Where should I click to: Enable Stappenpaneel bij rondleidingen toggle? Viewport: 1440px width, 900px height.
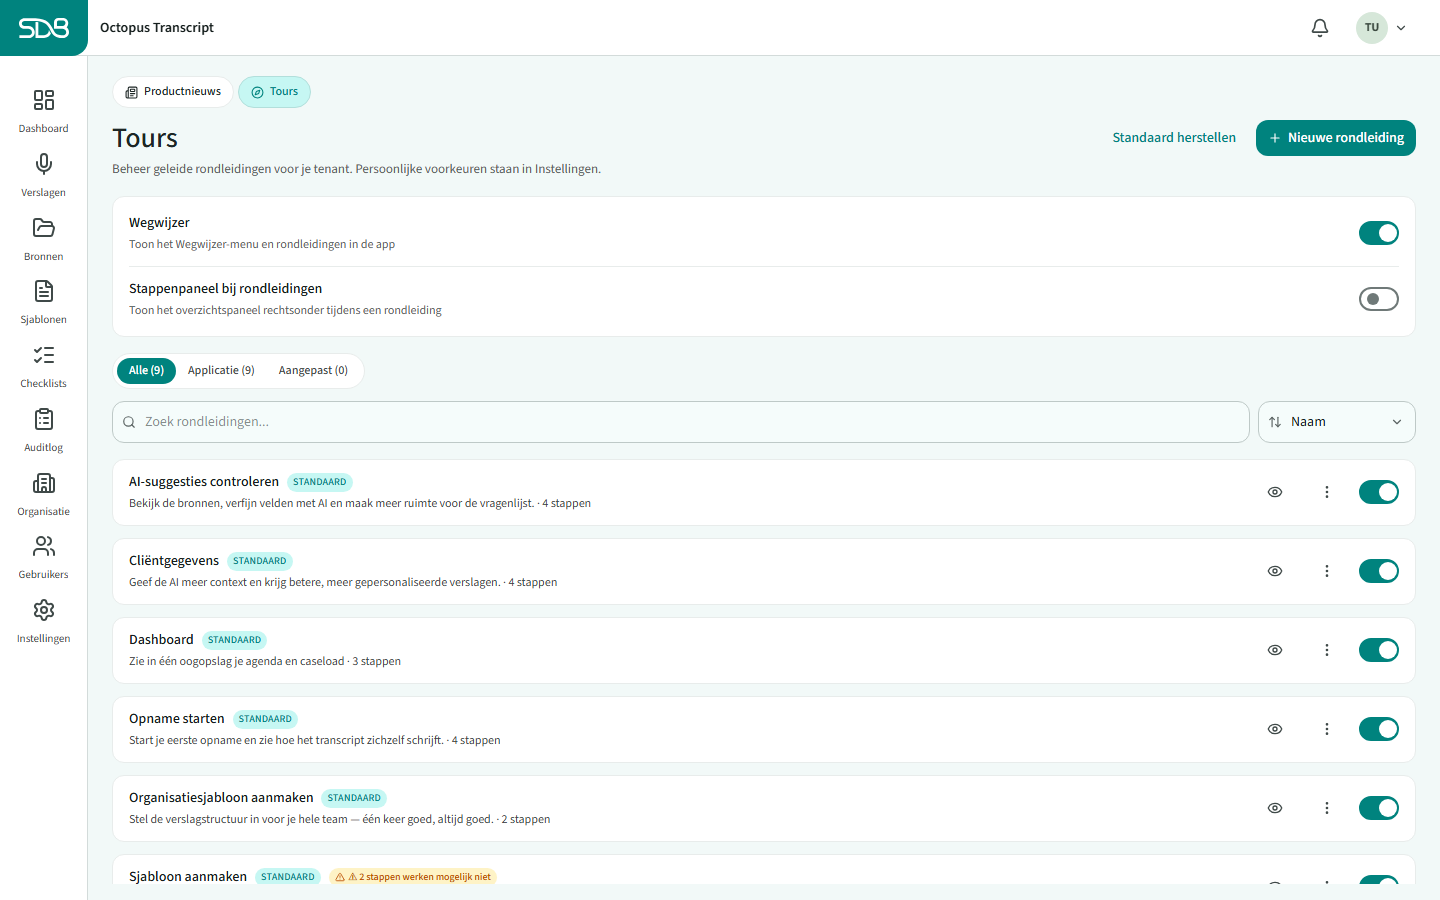click(1378, 299)
